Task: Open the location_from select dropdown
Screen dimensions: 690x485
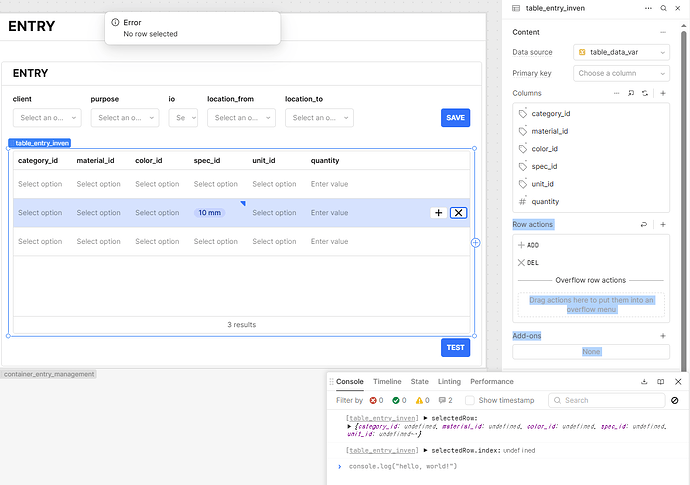Action: coord(242,118)
